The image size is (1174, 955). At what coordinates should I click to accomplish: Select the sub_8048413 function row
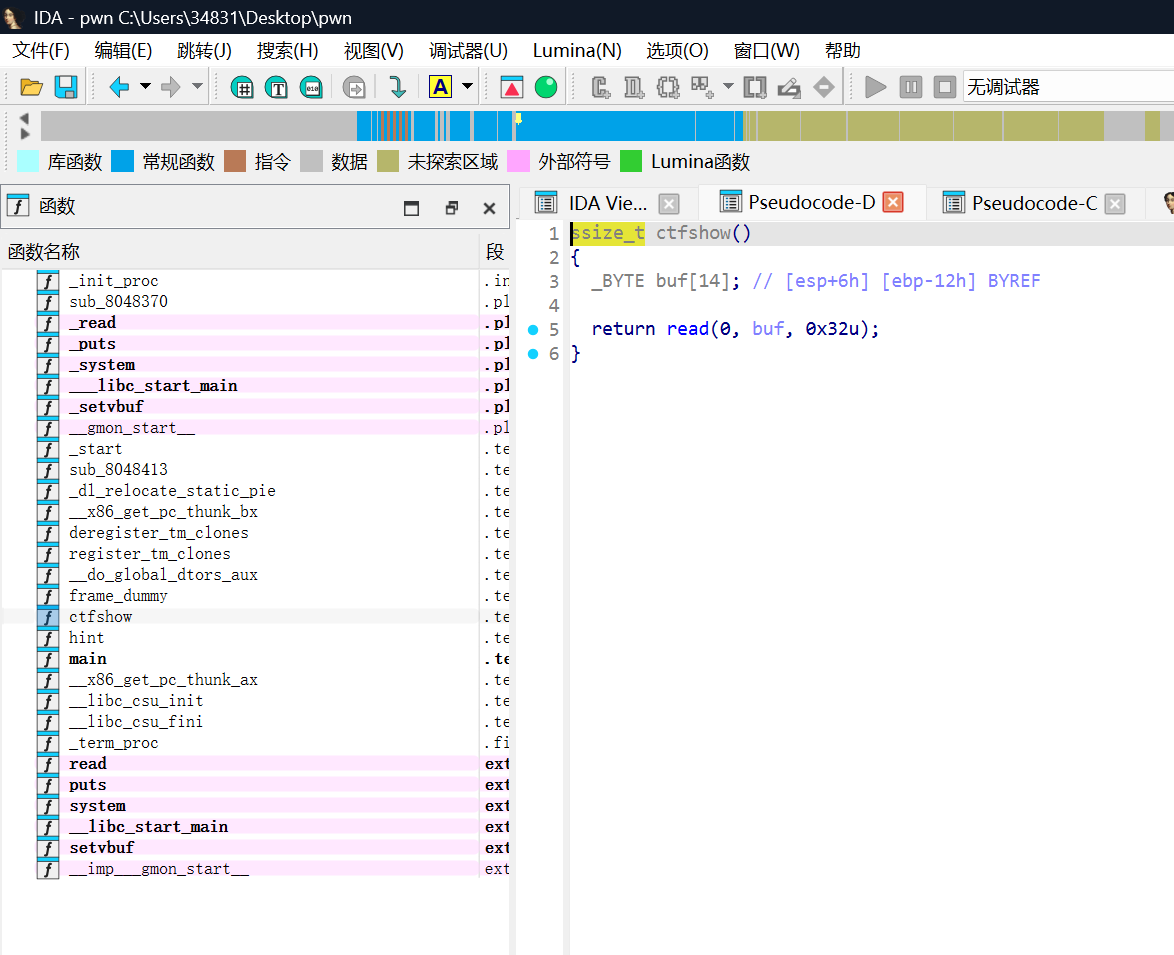click(256, 469)
